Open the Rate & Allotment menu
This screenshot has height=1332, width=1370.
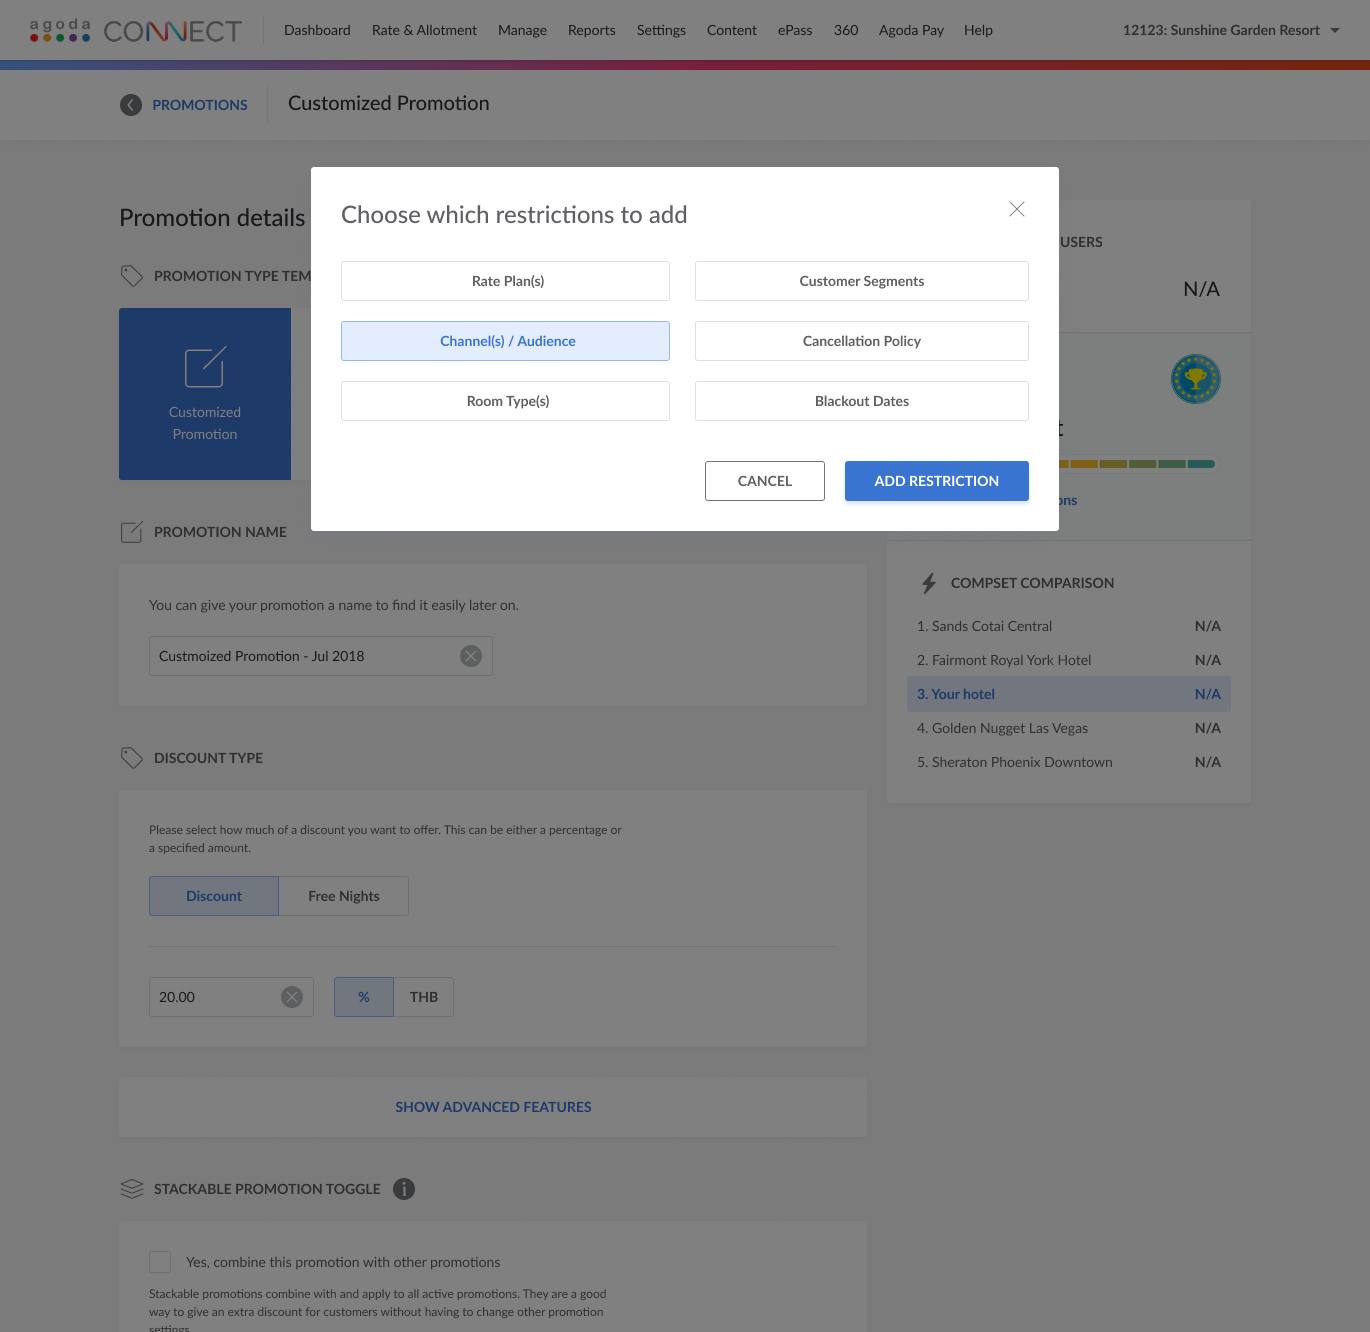point(424,30)
